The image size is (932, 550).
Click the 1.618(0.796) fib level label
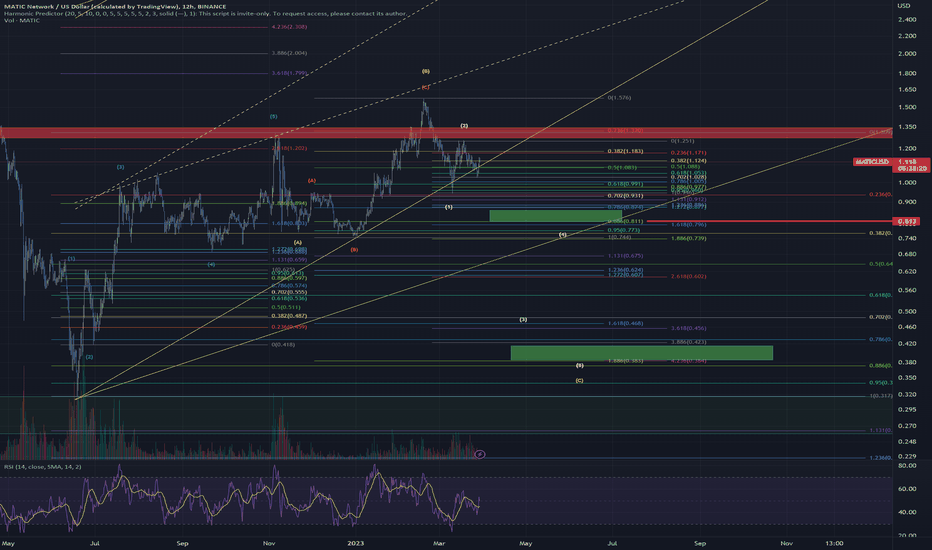click(x=688, y=225)
